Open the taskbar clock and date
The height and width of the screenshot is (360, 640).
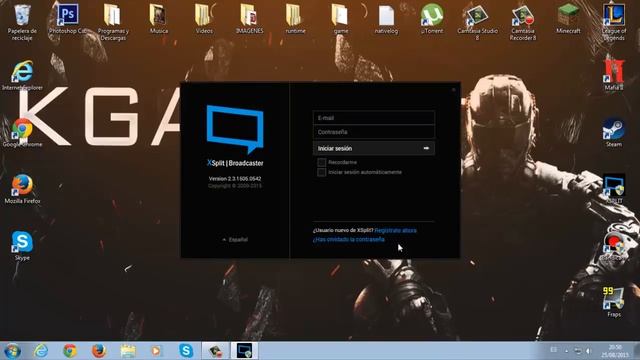click(x=615, y=351)
